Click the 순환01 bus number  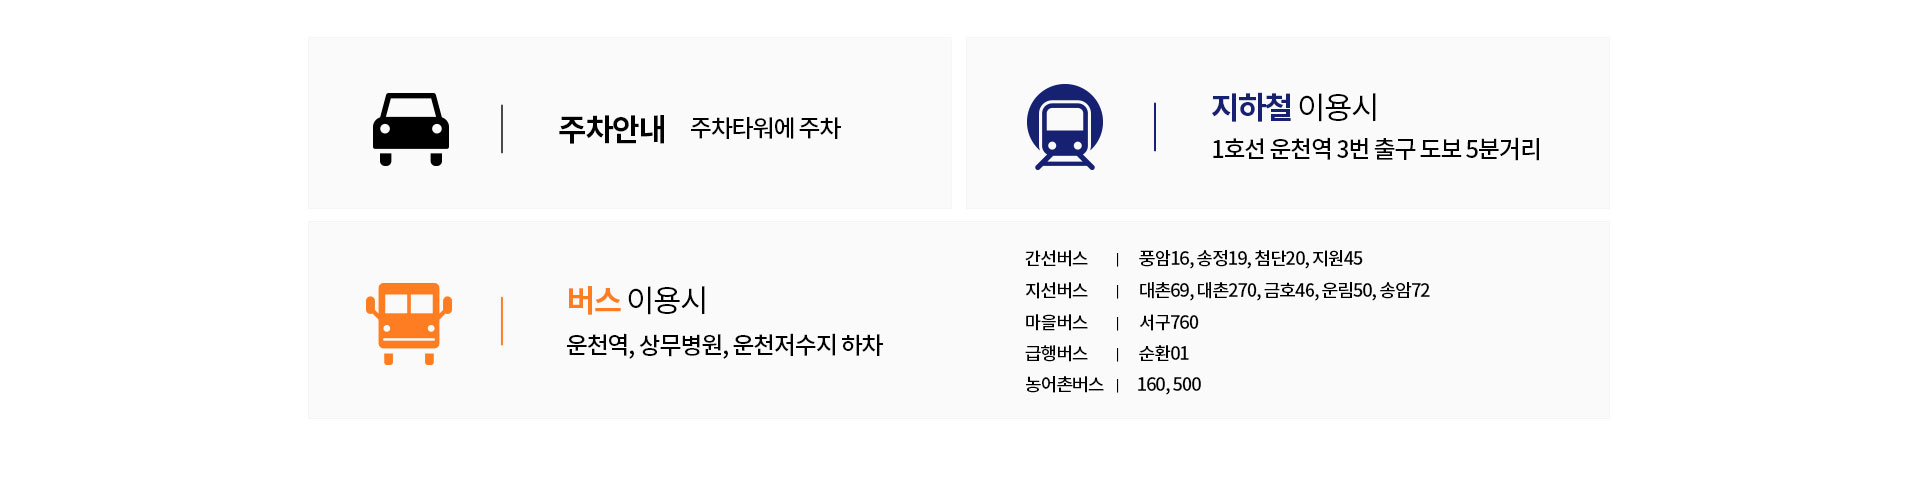pos(1163,353)
